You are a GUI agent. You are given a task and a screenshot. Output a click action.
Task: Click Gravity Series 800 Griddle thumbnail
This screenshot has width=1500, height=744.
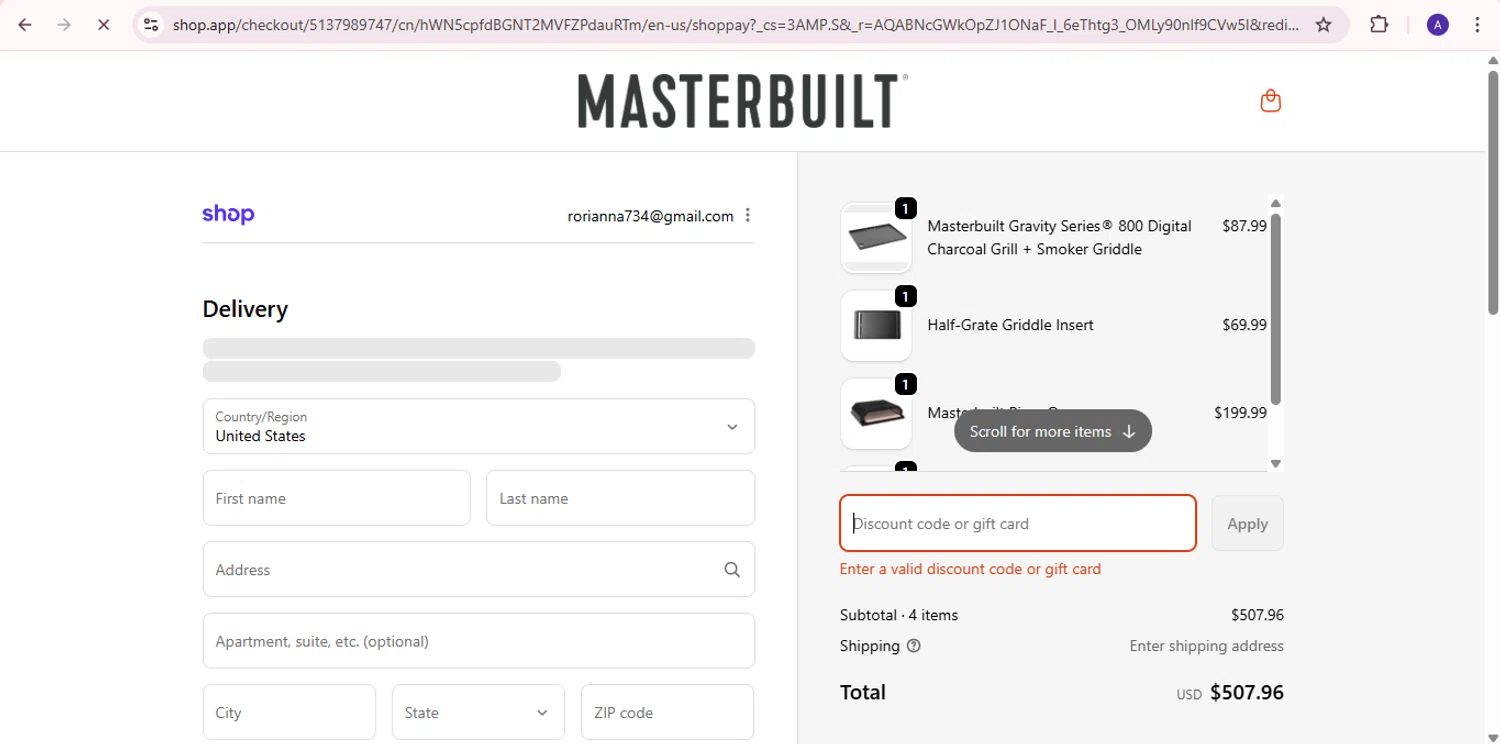876,238
